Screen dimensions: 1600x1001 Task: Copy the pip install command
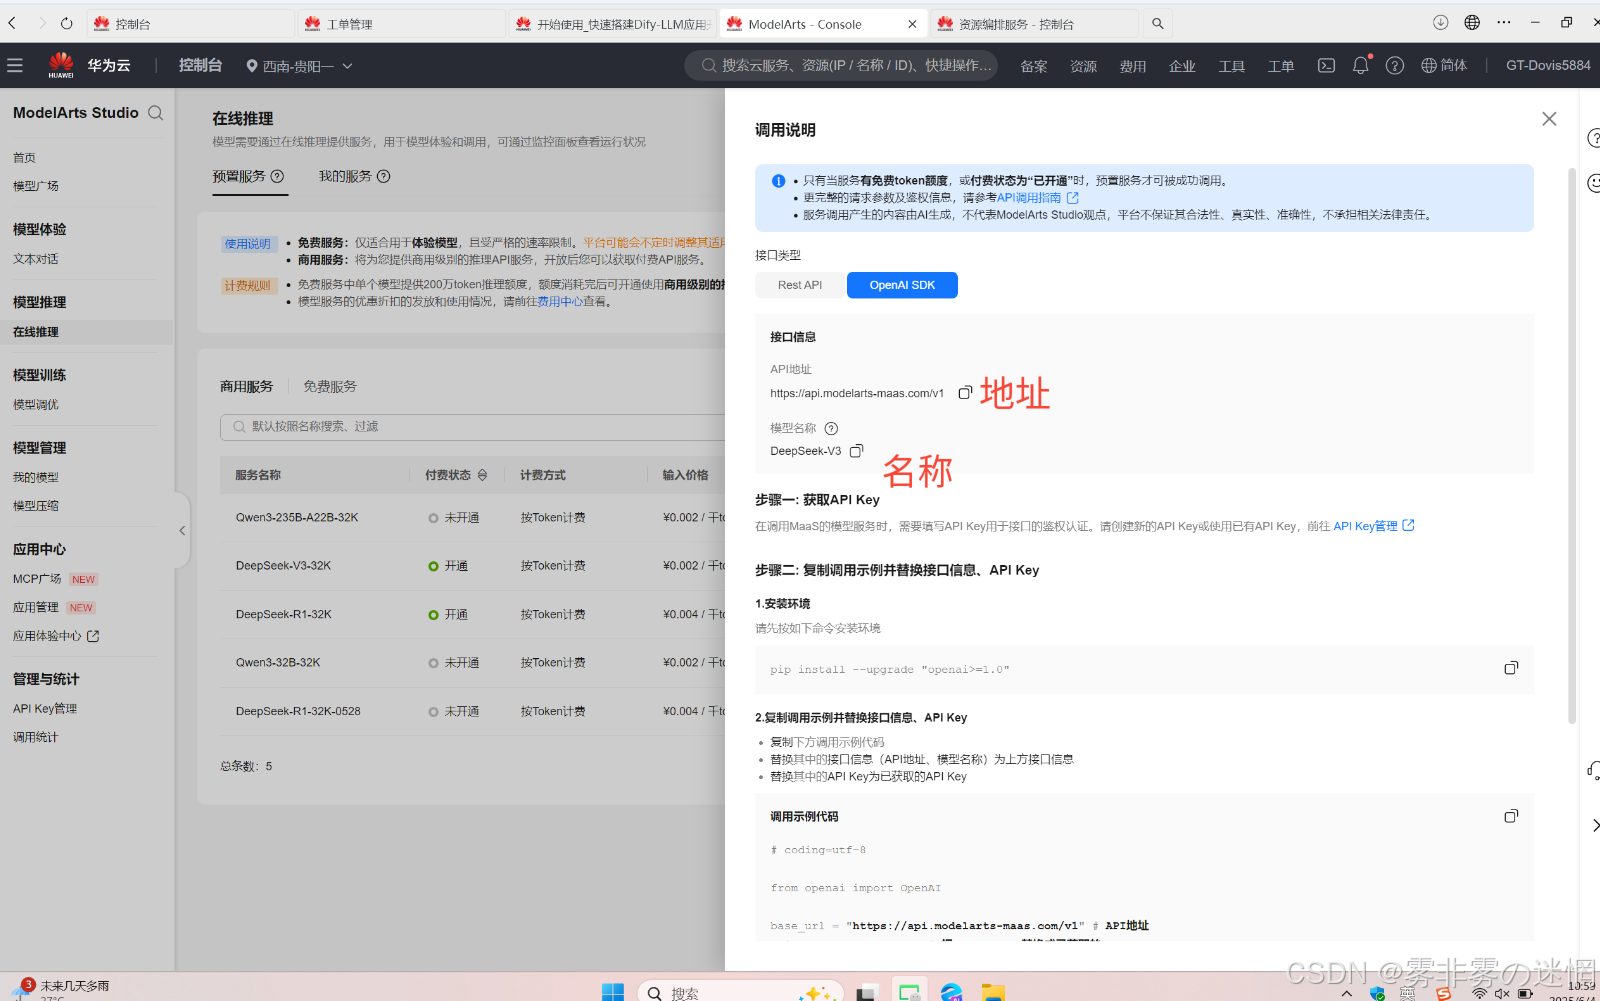1511,668
